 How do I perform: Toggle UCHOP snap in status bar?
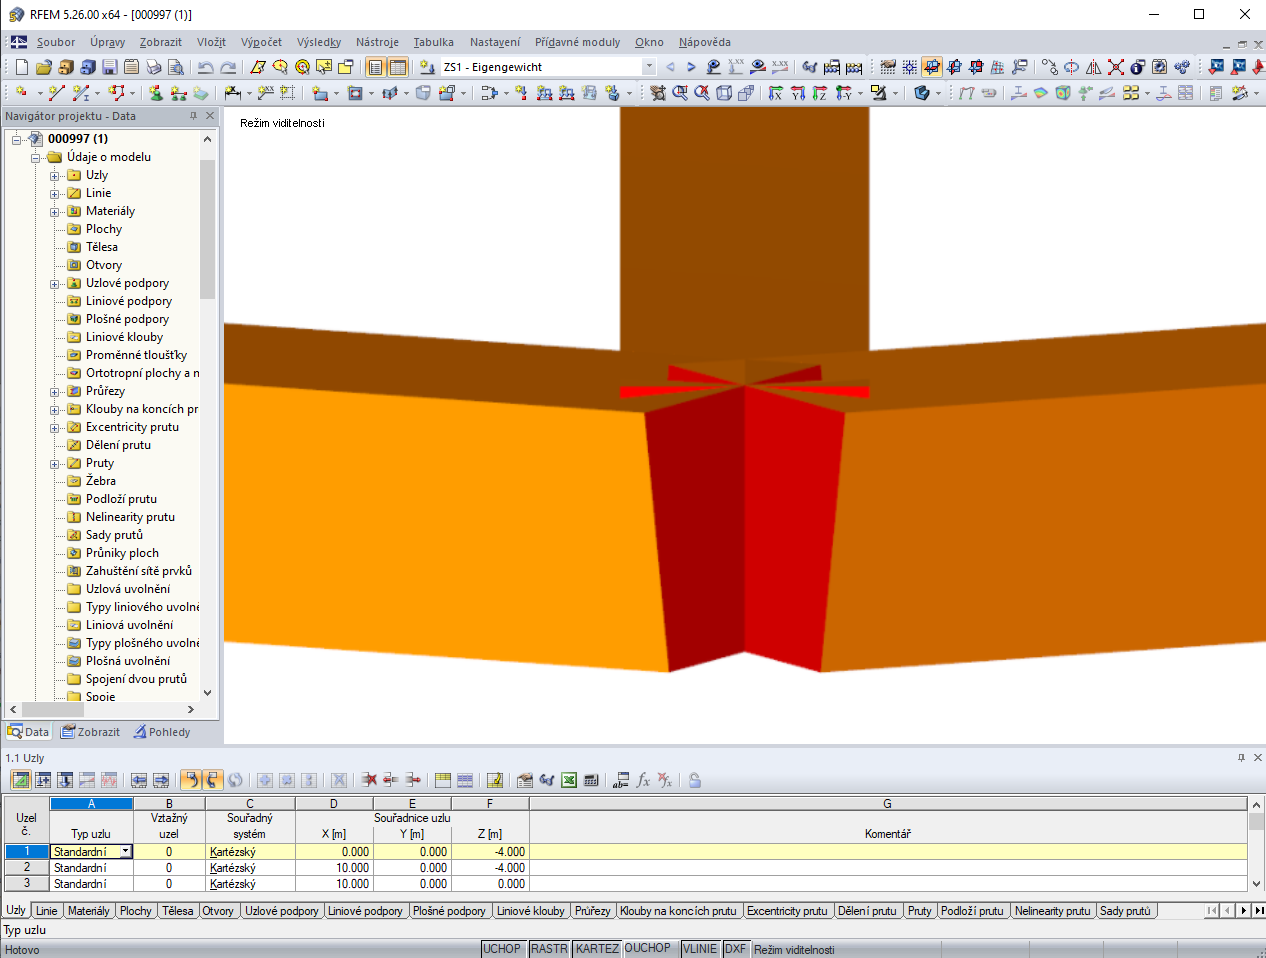click(x=502, y=949)
